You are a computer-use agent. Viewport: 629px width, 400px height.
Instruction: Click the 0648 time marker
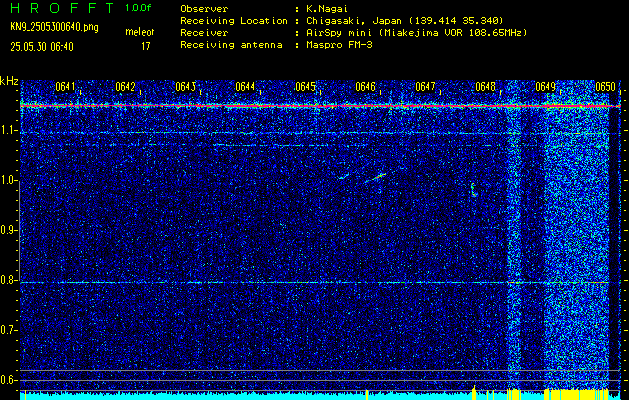click(485, 87)
